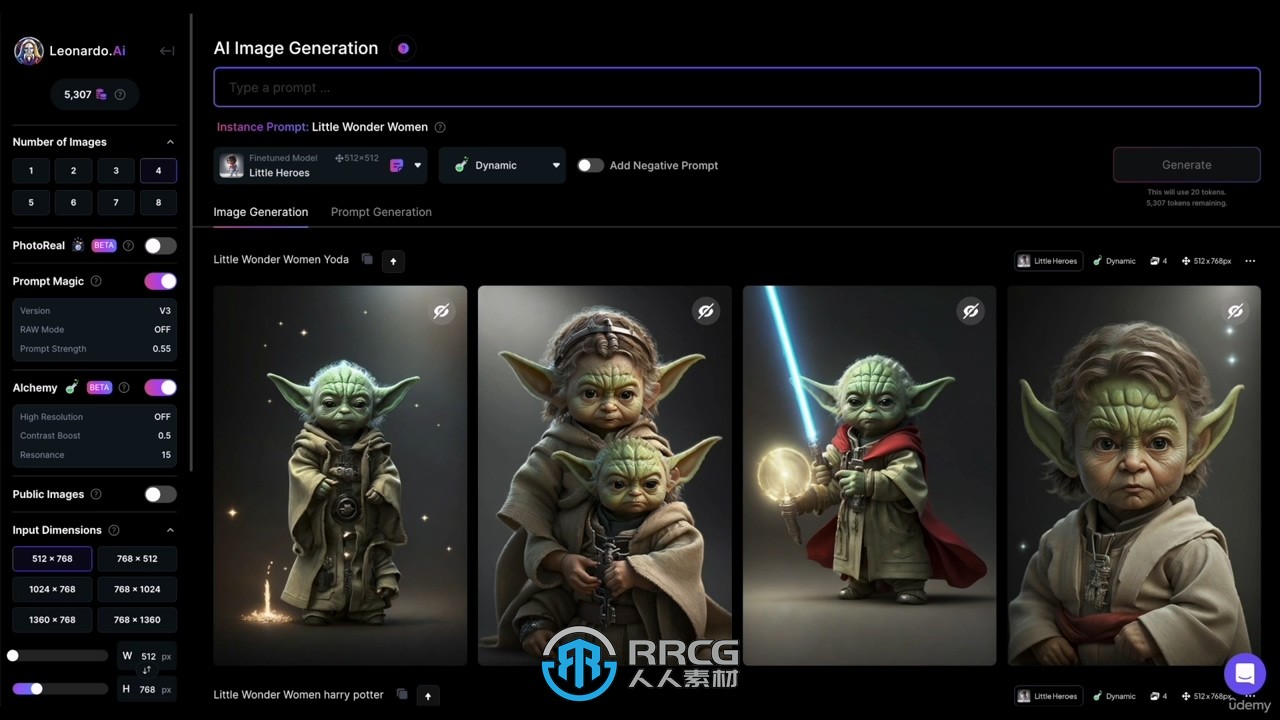Reuse Little Wonder Women Yoda prompt arrow
Viewport: 1280px width, 720px height.
(393, 261)
